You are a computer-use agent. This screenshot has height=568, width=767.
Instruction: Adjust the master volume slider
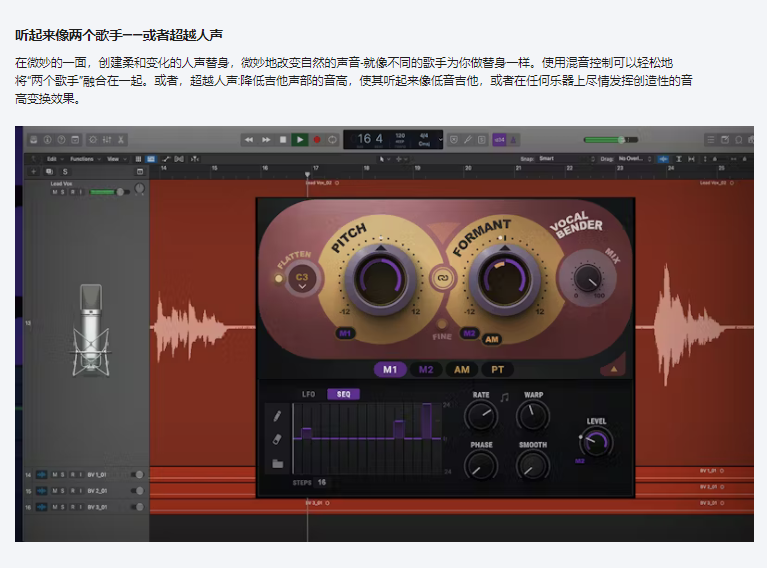click(x=610, y=140)
